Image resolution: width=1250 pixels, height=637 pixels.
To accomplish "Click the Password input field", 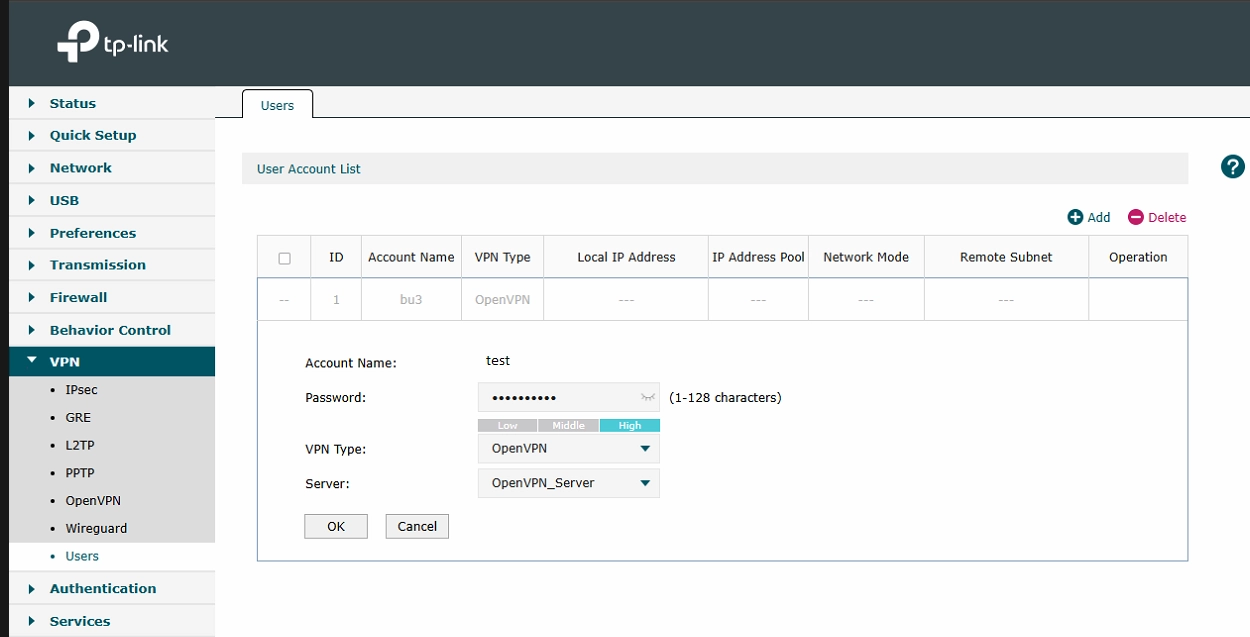I will click(558, 398).
